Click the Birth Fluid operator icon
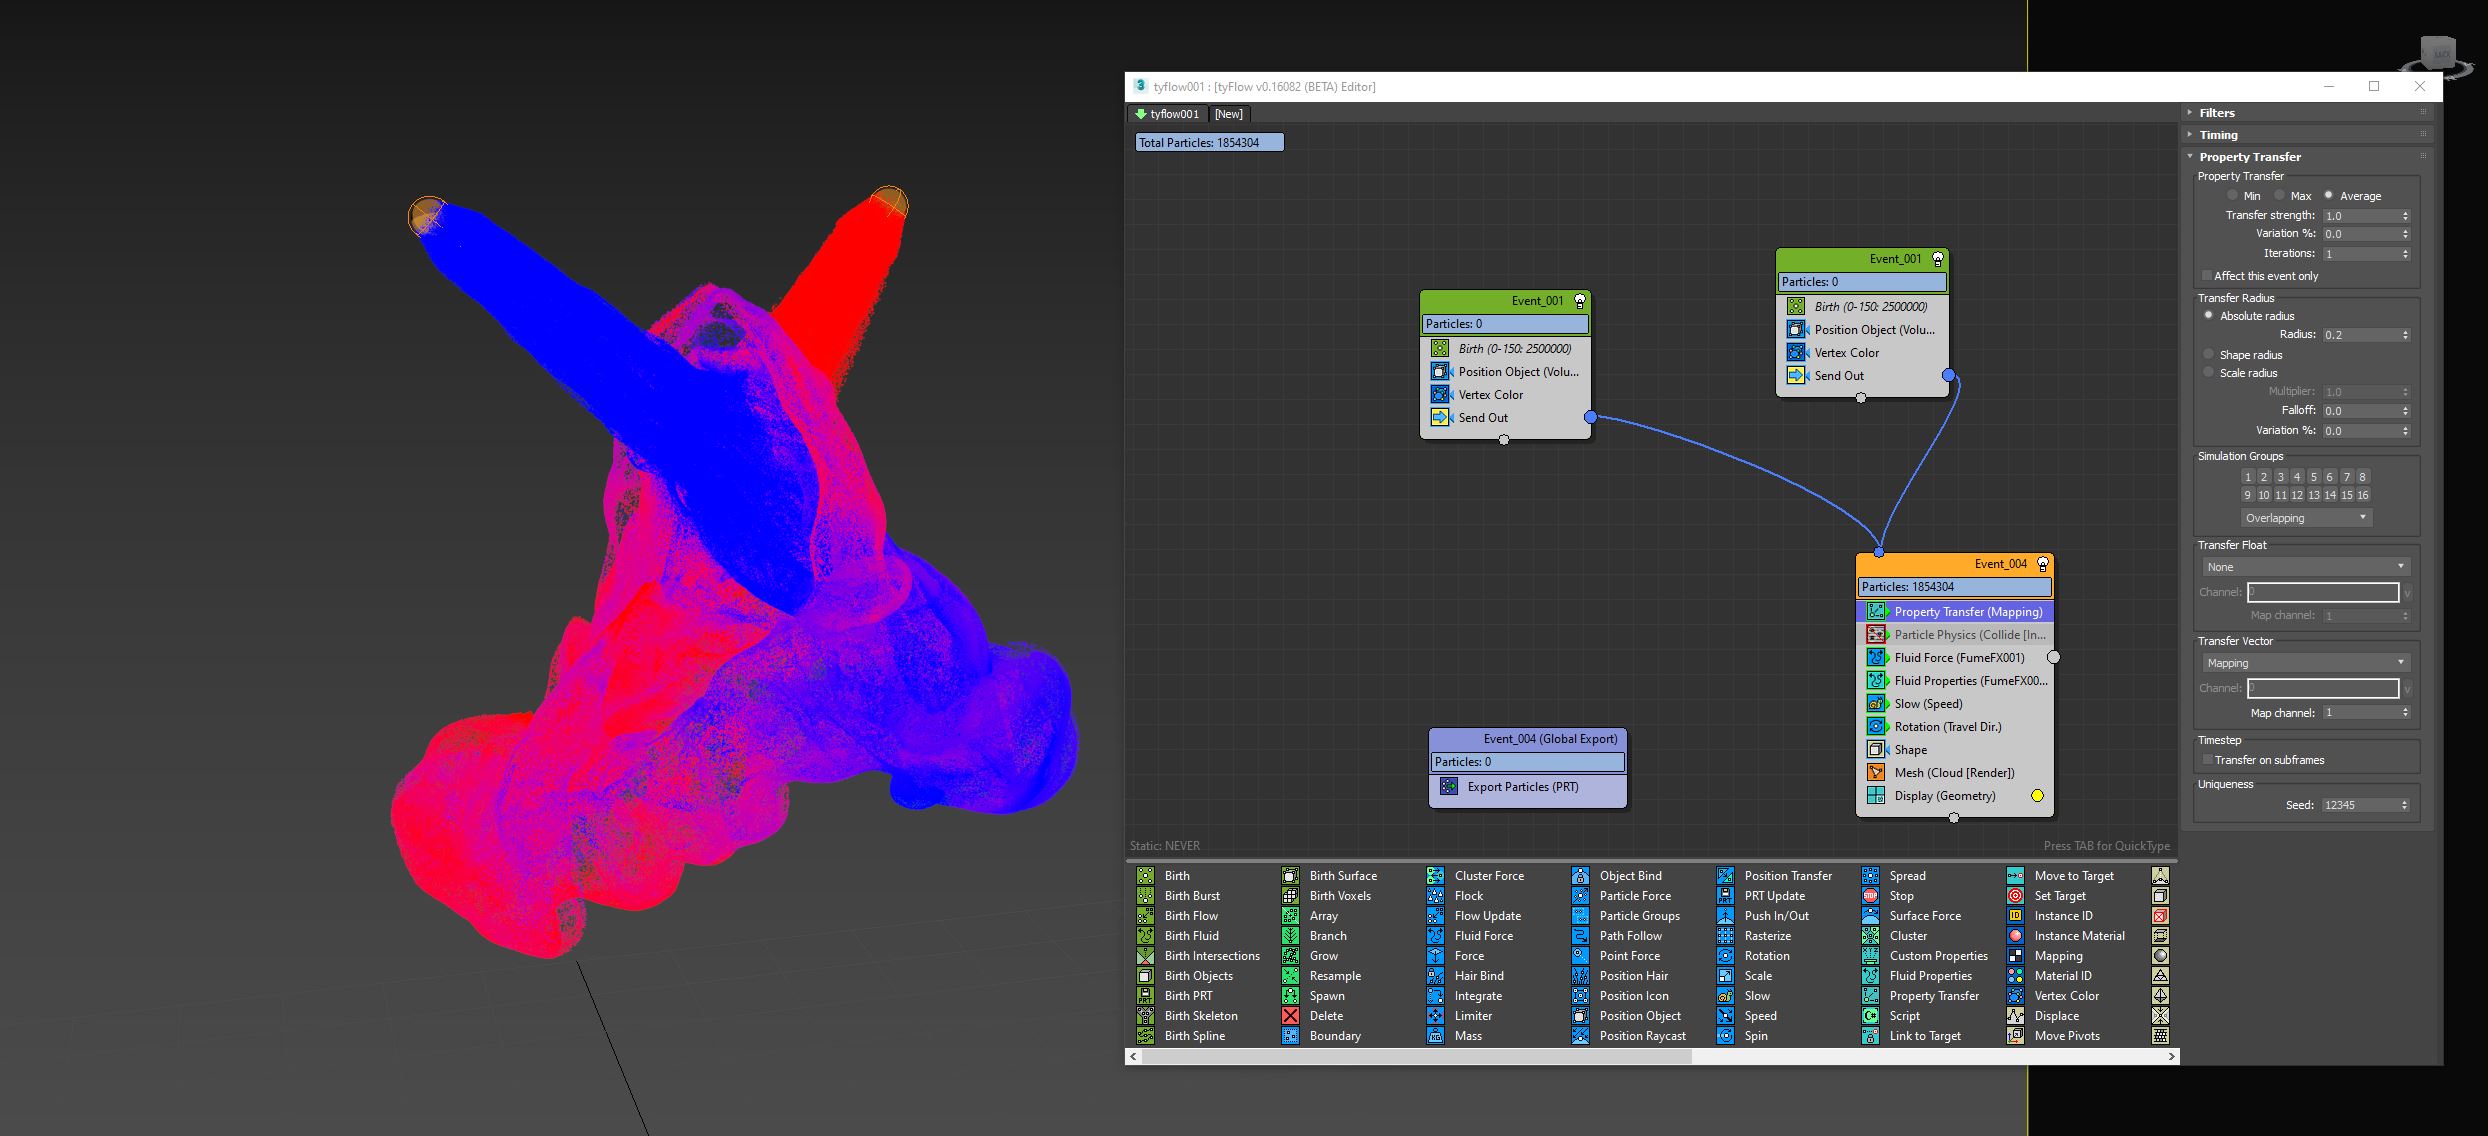This screenshot has width=2488, height=1136. click(1145, 936)
